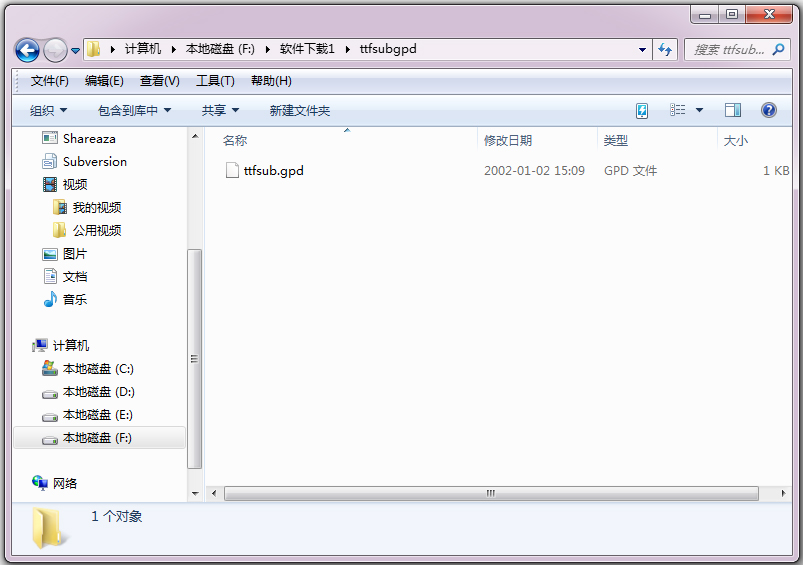Expand the arrow after 计算机 in path
Viewport: 803px width, 565px height.
[x=174, y=50]
